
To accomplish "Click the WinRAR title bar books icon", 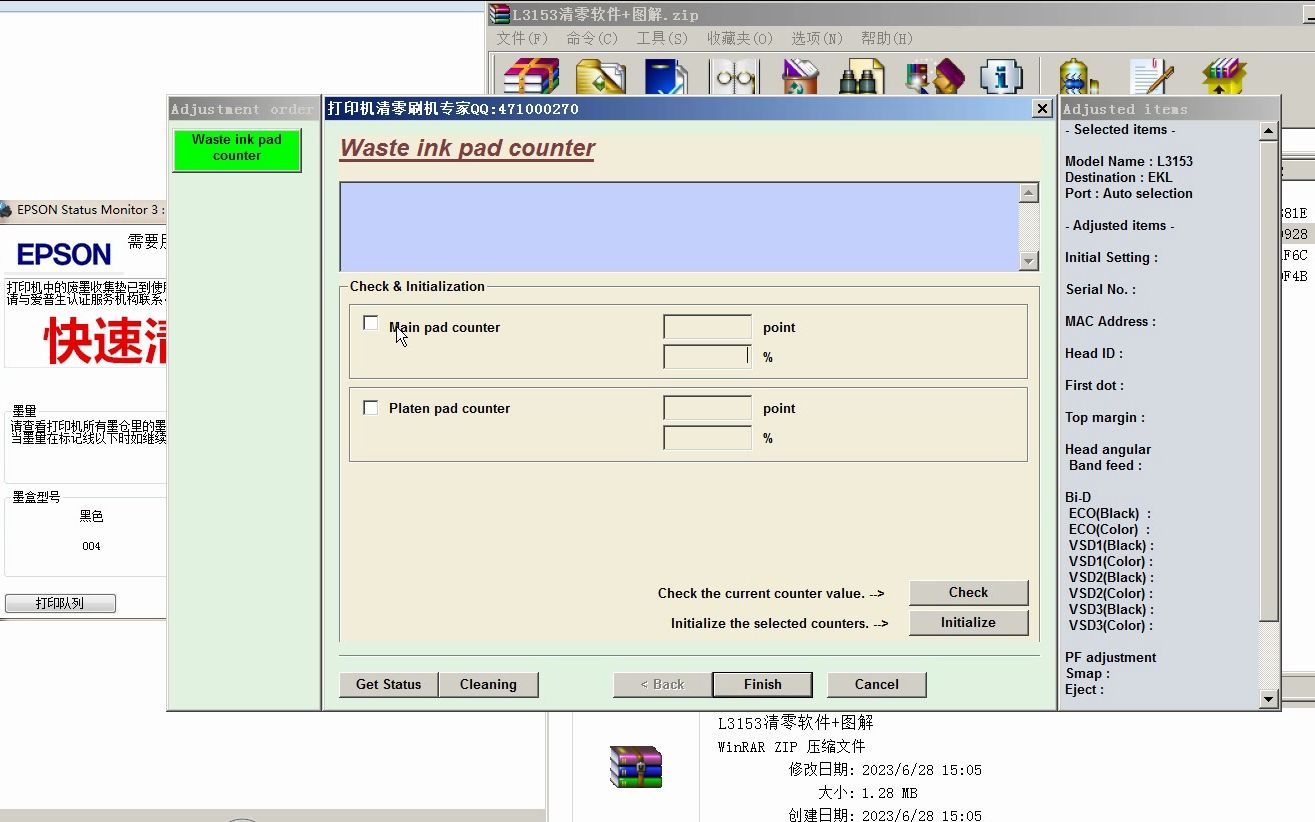I will pos(499,14).
